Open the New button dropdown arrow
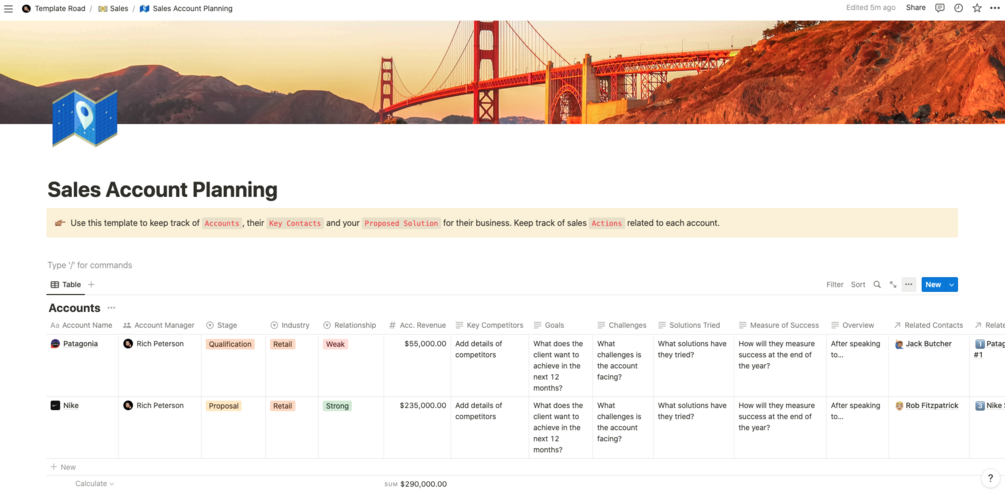The height and width of the screenshot is (493, 1005). point(952,285)
